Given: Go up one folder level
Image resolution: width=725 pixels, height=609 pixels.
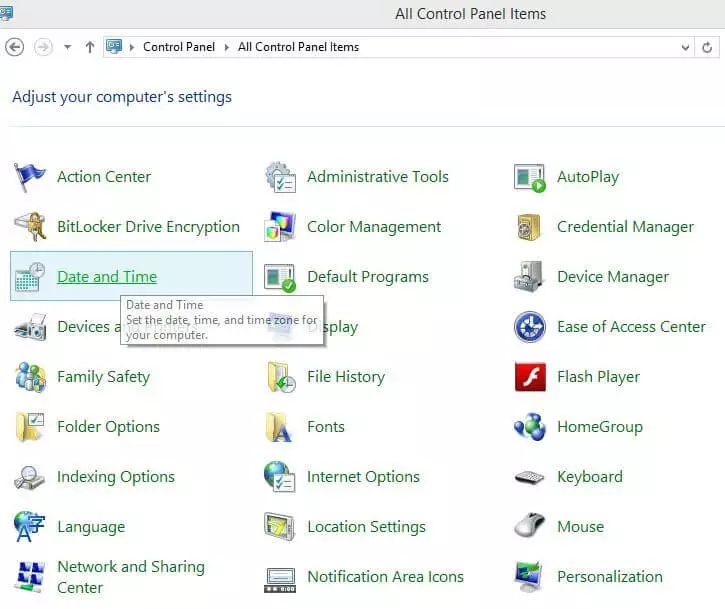Looking at the screenshot, I should tap(90, 47).
